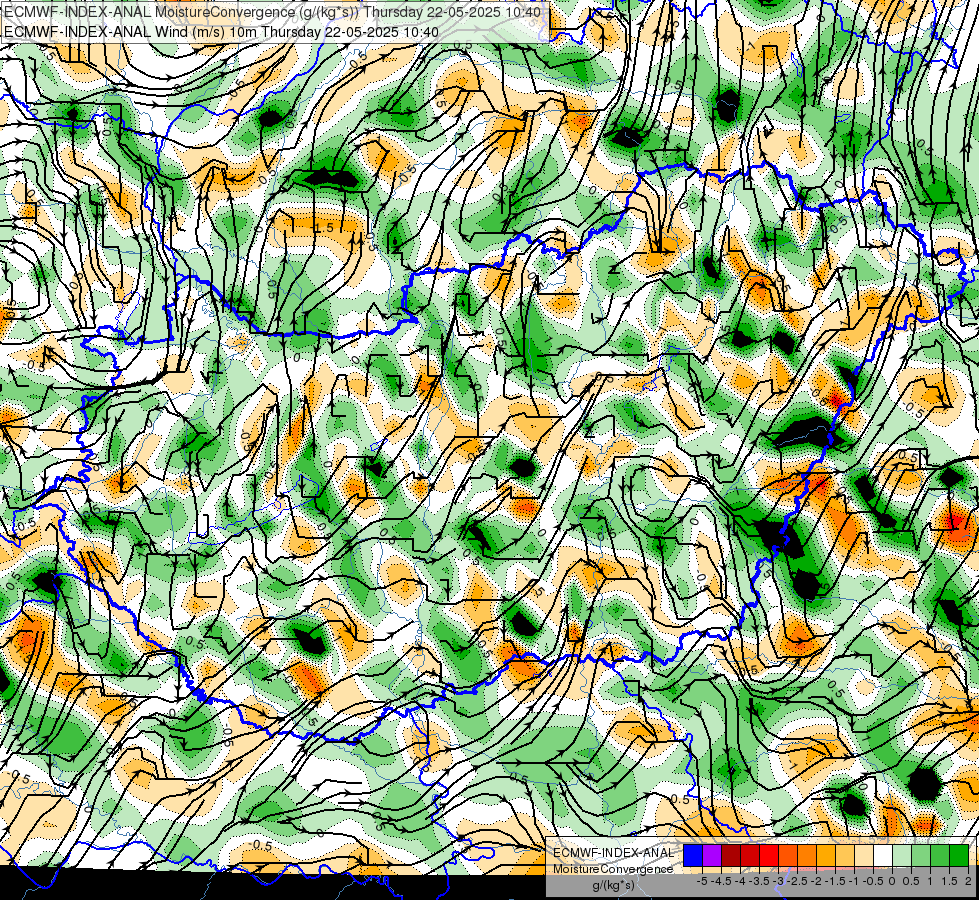Screen dimensions: 979x900
Task: Click the darkest red legend swatch
Action: pos(731,855)
